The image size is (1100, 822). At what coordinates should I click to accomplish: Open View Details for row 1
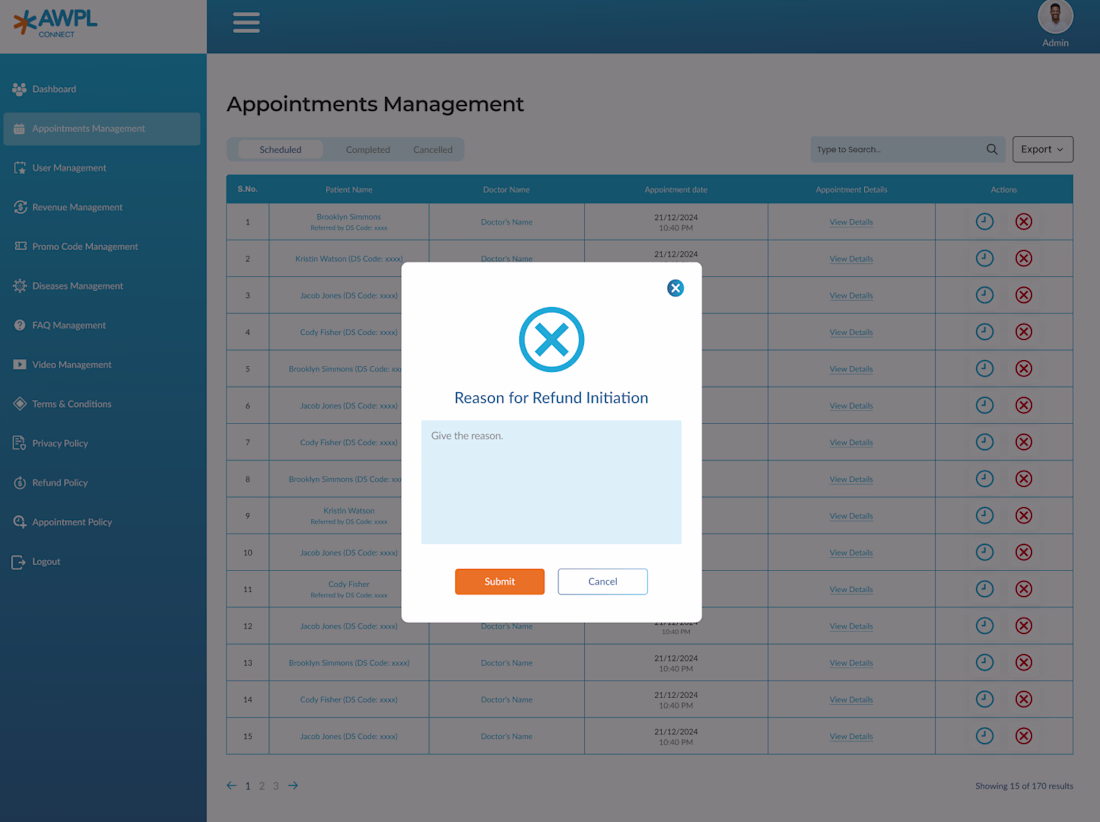click(851, 222)
